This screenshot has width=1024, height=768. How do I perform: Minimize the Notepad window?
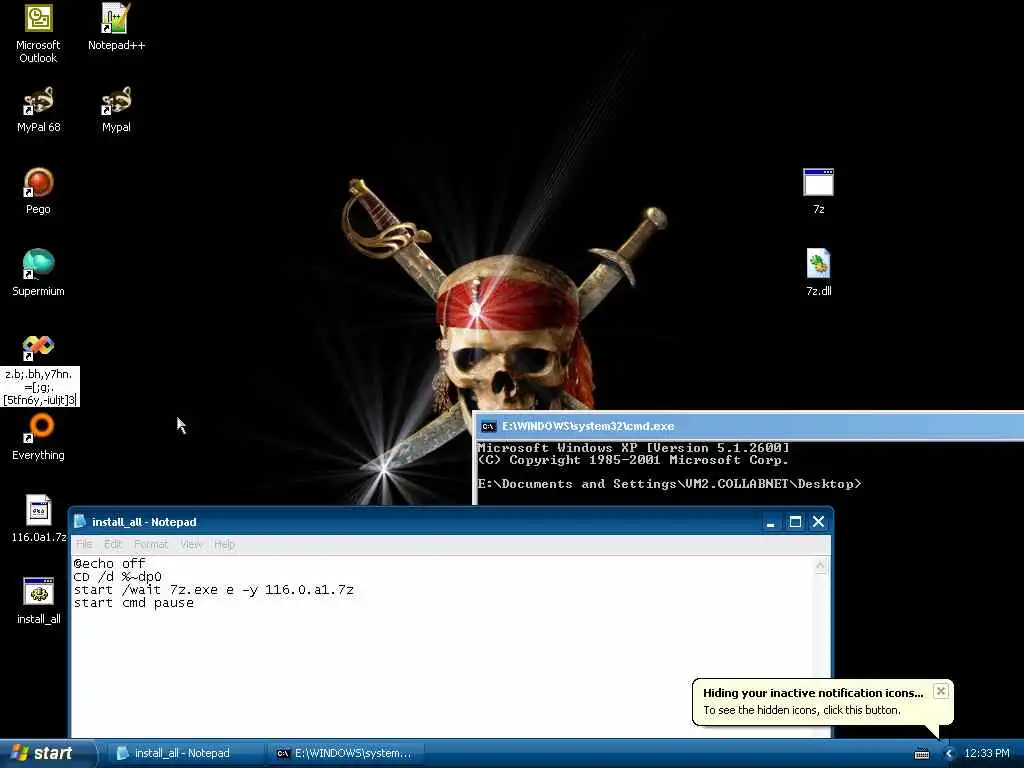pos(771,522)
